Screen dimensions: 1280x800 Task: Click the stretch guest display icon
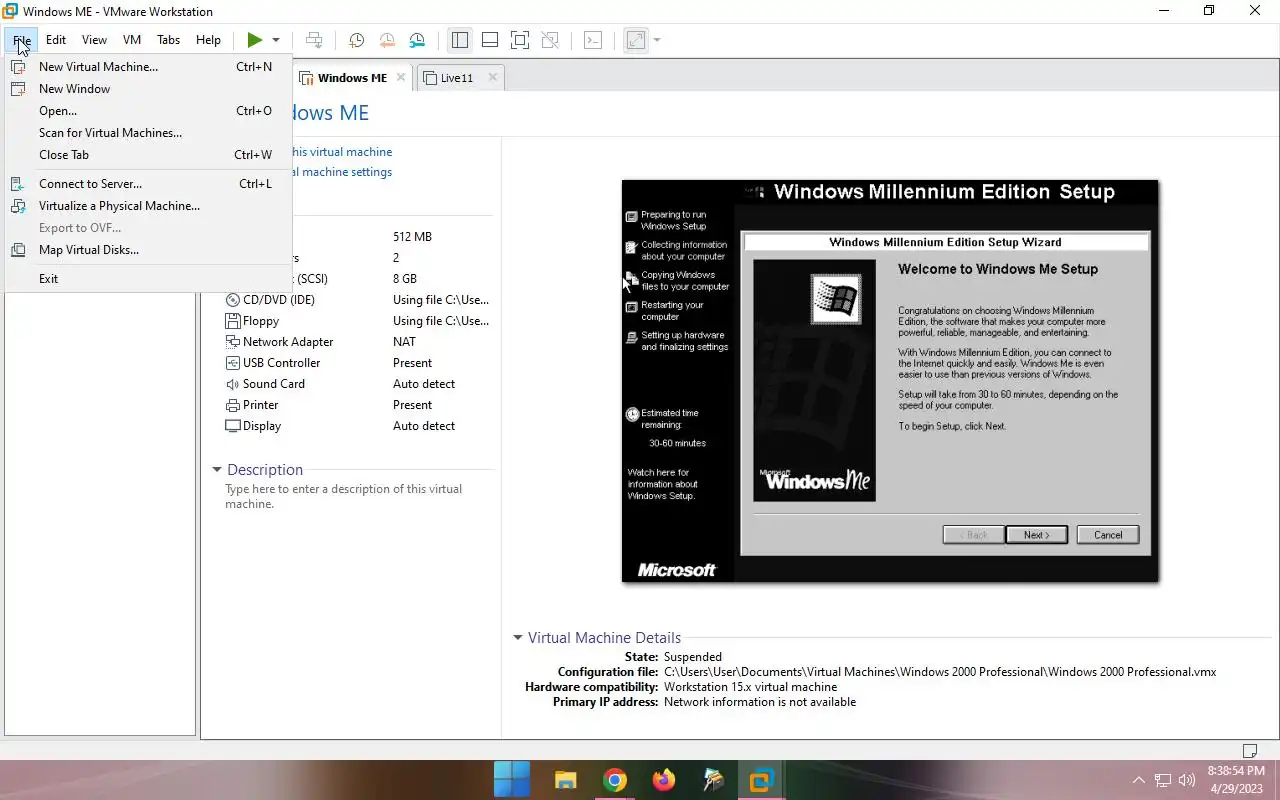(x=636, y=40)
